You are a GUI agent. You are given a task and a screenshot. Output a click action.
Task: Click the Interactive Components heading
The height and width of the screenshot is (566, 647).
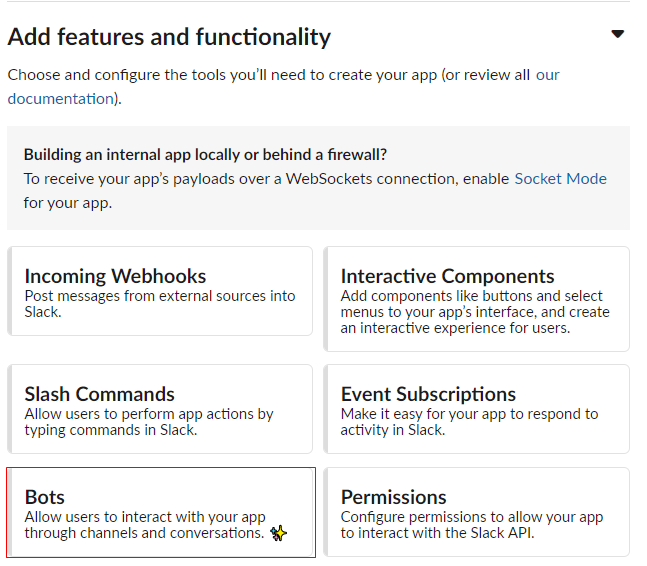(x=447, y=276)
